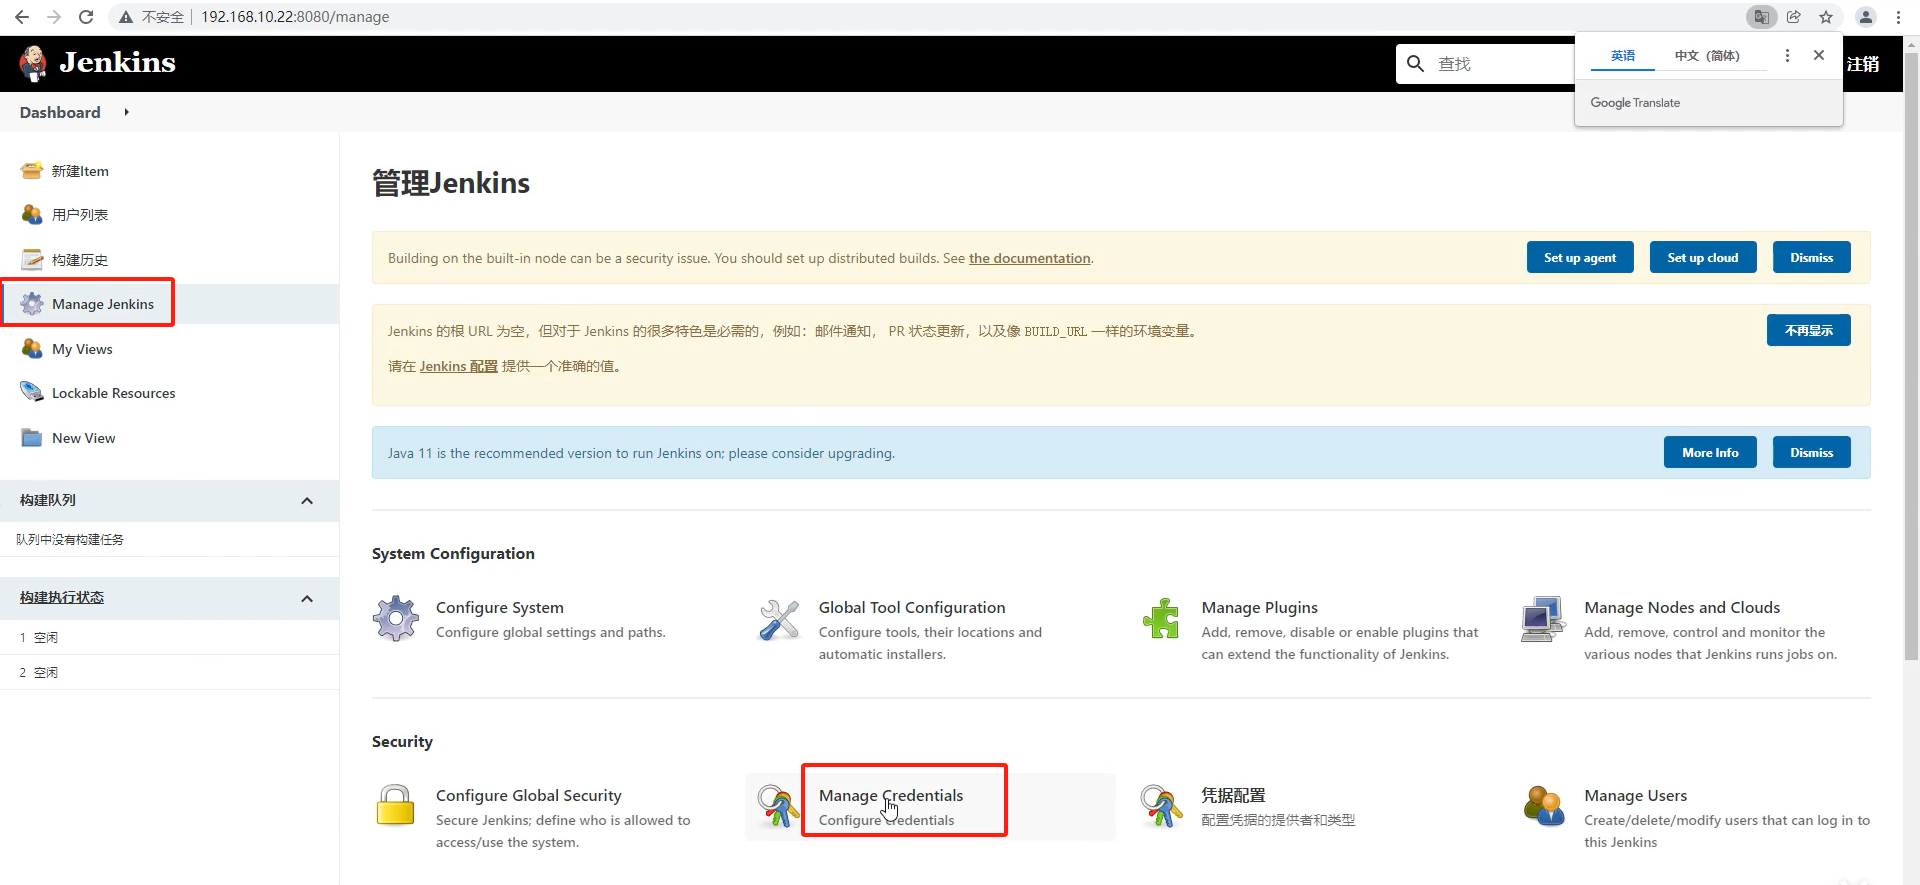
Task: Collapse the 构建执行状态 panel
Action: click(307, 598)
